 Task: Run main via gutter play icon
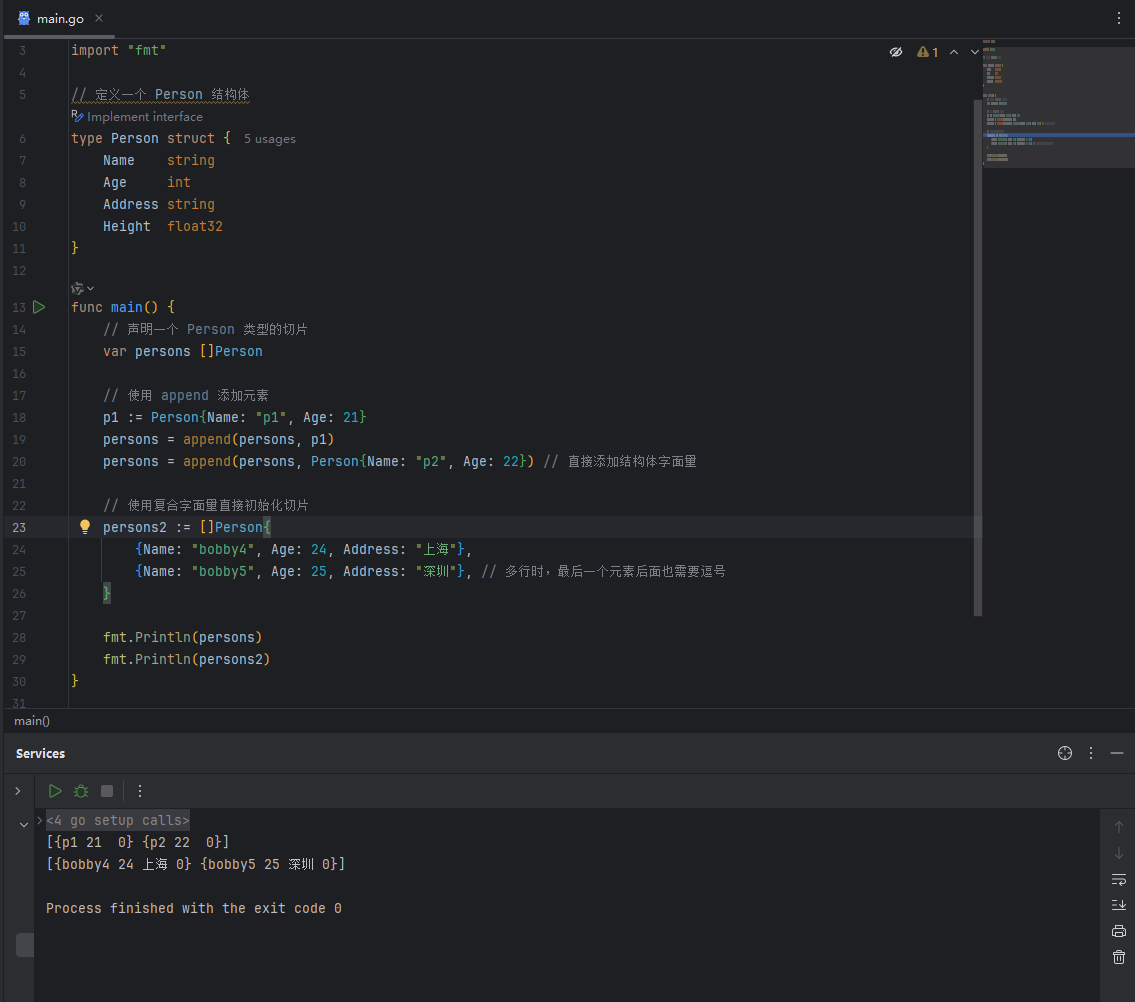(39, 307)
